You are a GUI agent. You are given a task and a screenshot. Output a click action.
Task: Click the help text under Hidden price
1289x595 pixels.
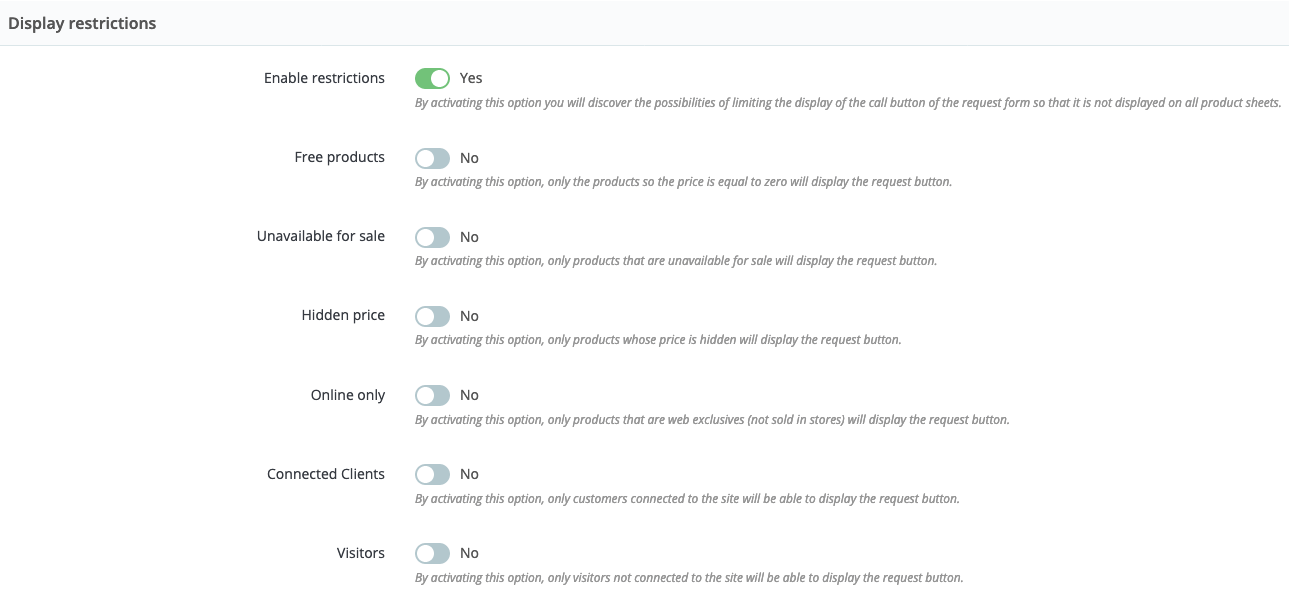(658, 340)
